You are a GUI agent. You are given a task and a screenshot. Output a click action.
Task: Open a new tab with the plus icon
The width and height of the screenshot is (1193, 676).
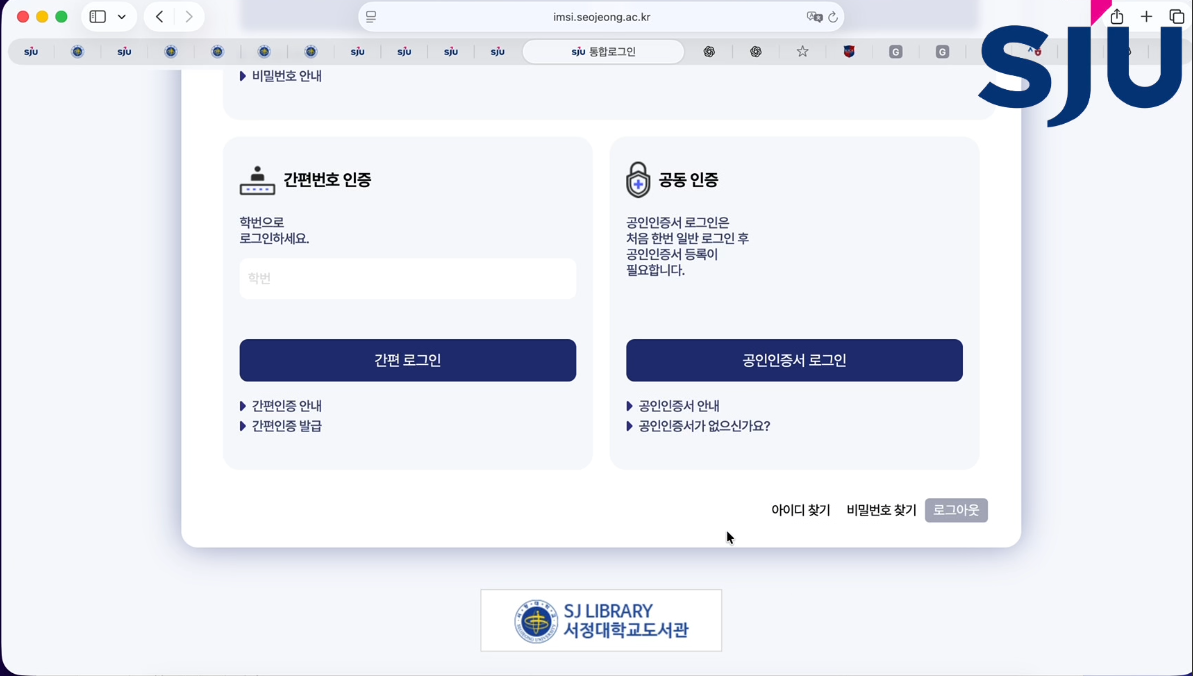(1147, 17)
